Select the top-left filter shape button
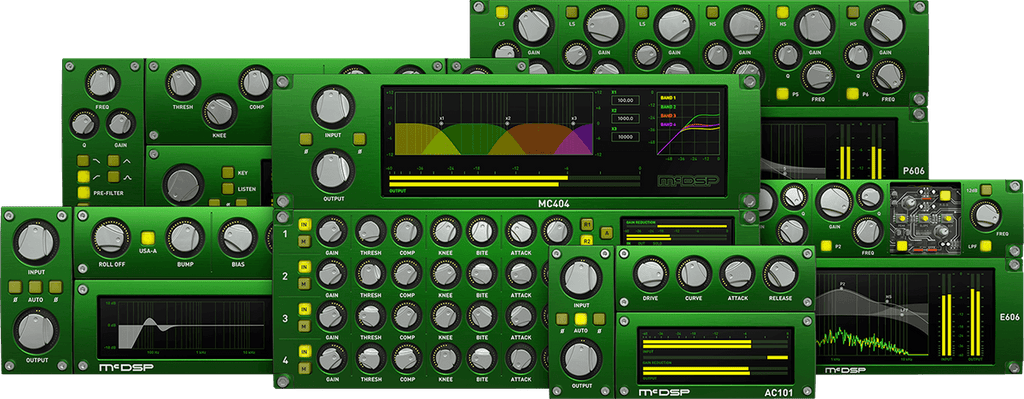The width and height of the screenshot is (1024, 399). tap(83, 161)
